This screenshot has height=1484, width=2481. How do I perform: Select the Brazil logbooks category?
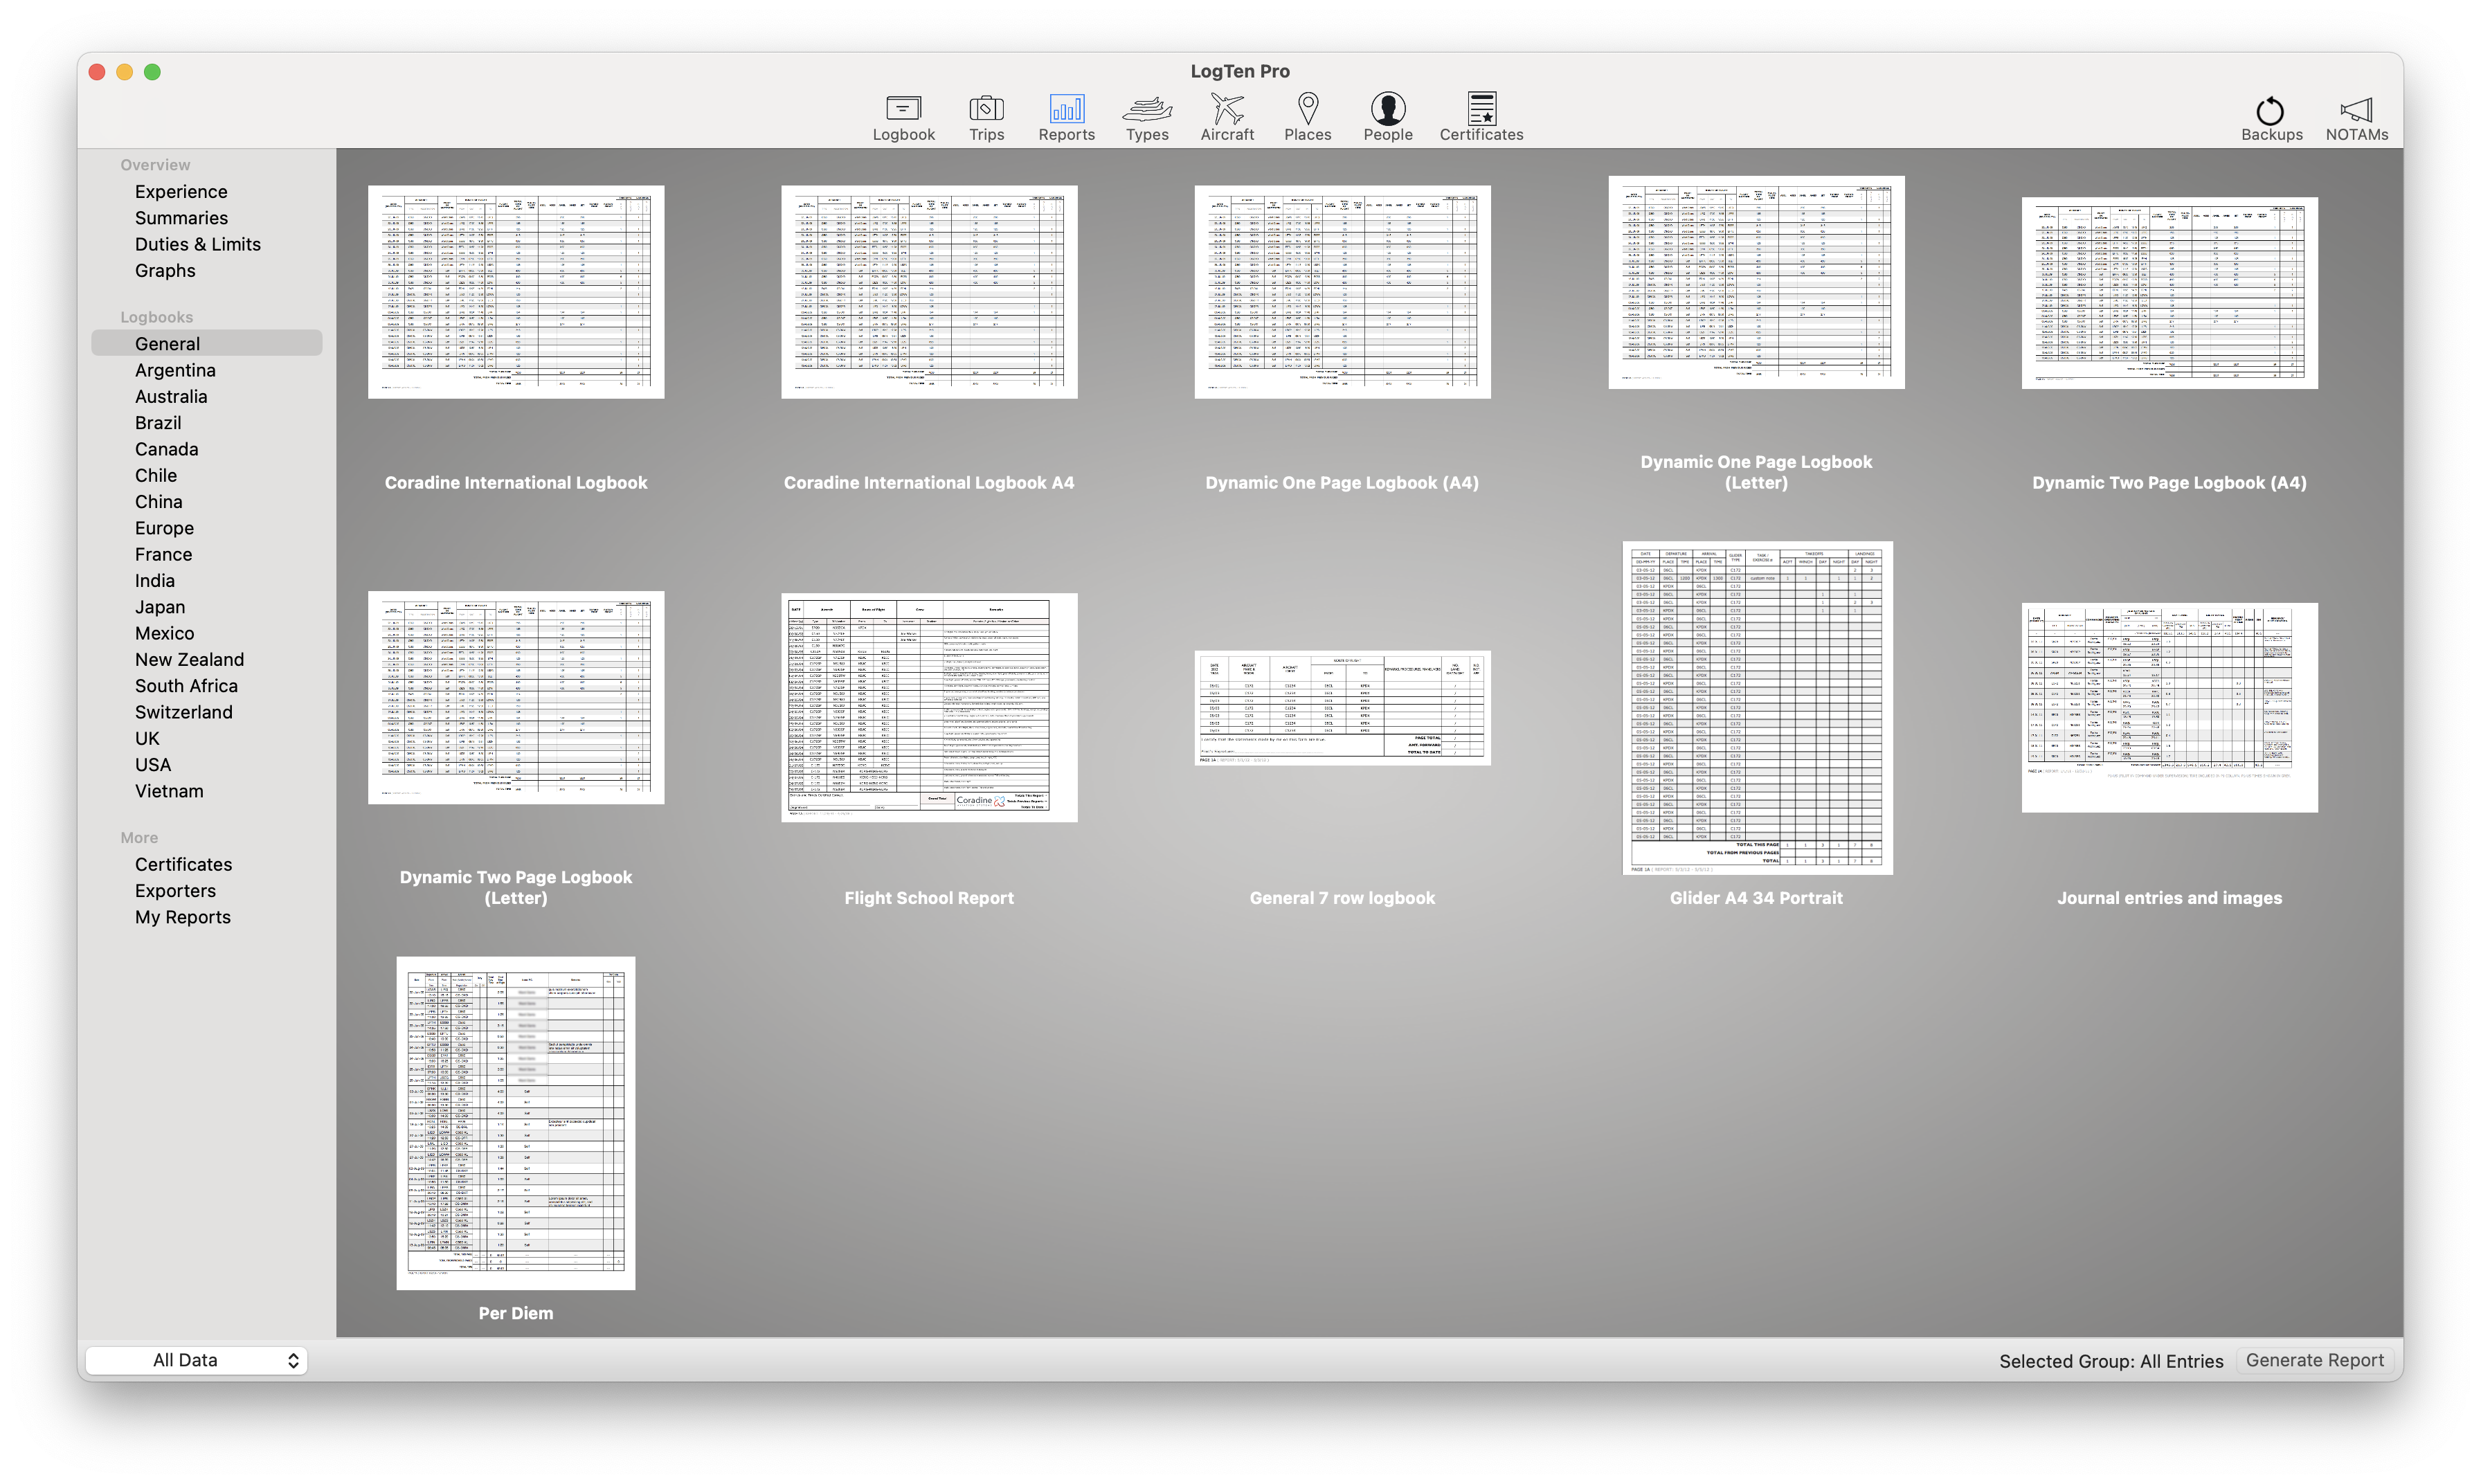point(158,422)
